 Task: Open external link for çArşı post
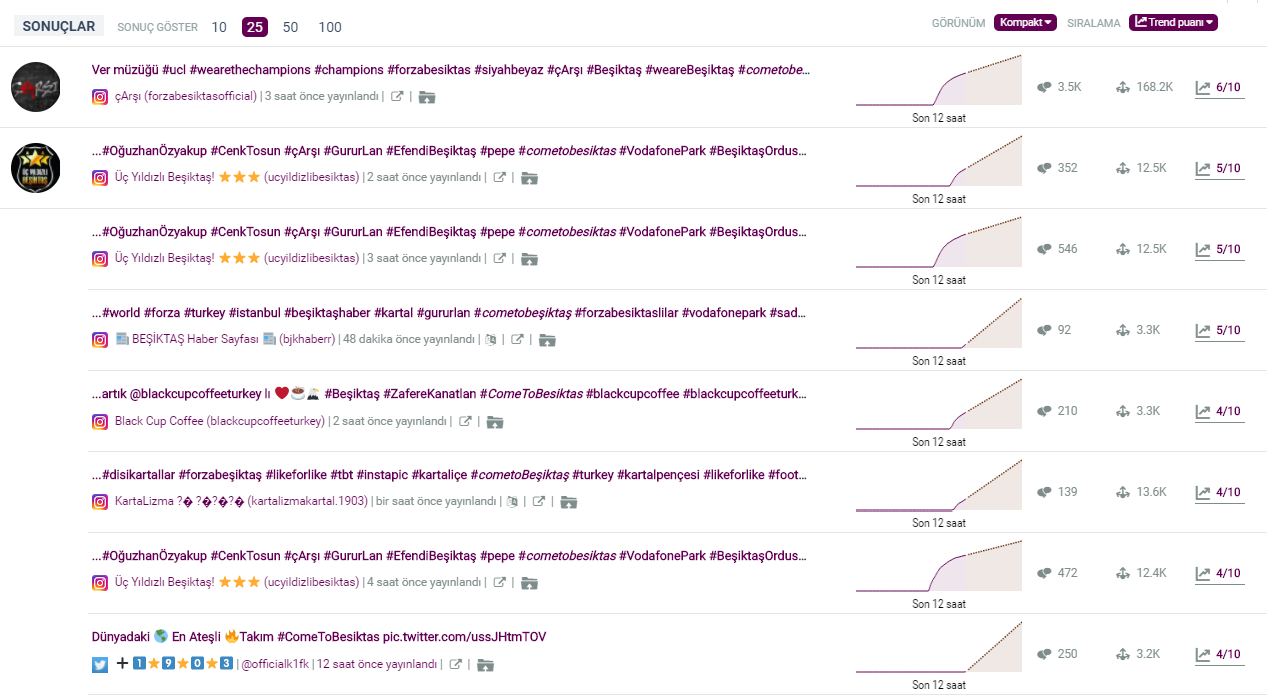(x=397, y=97)
